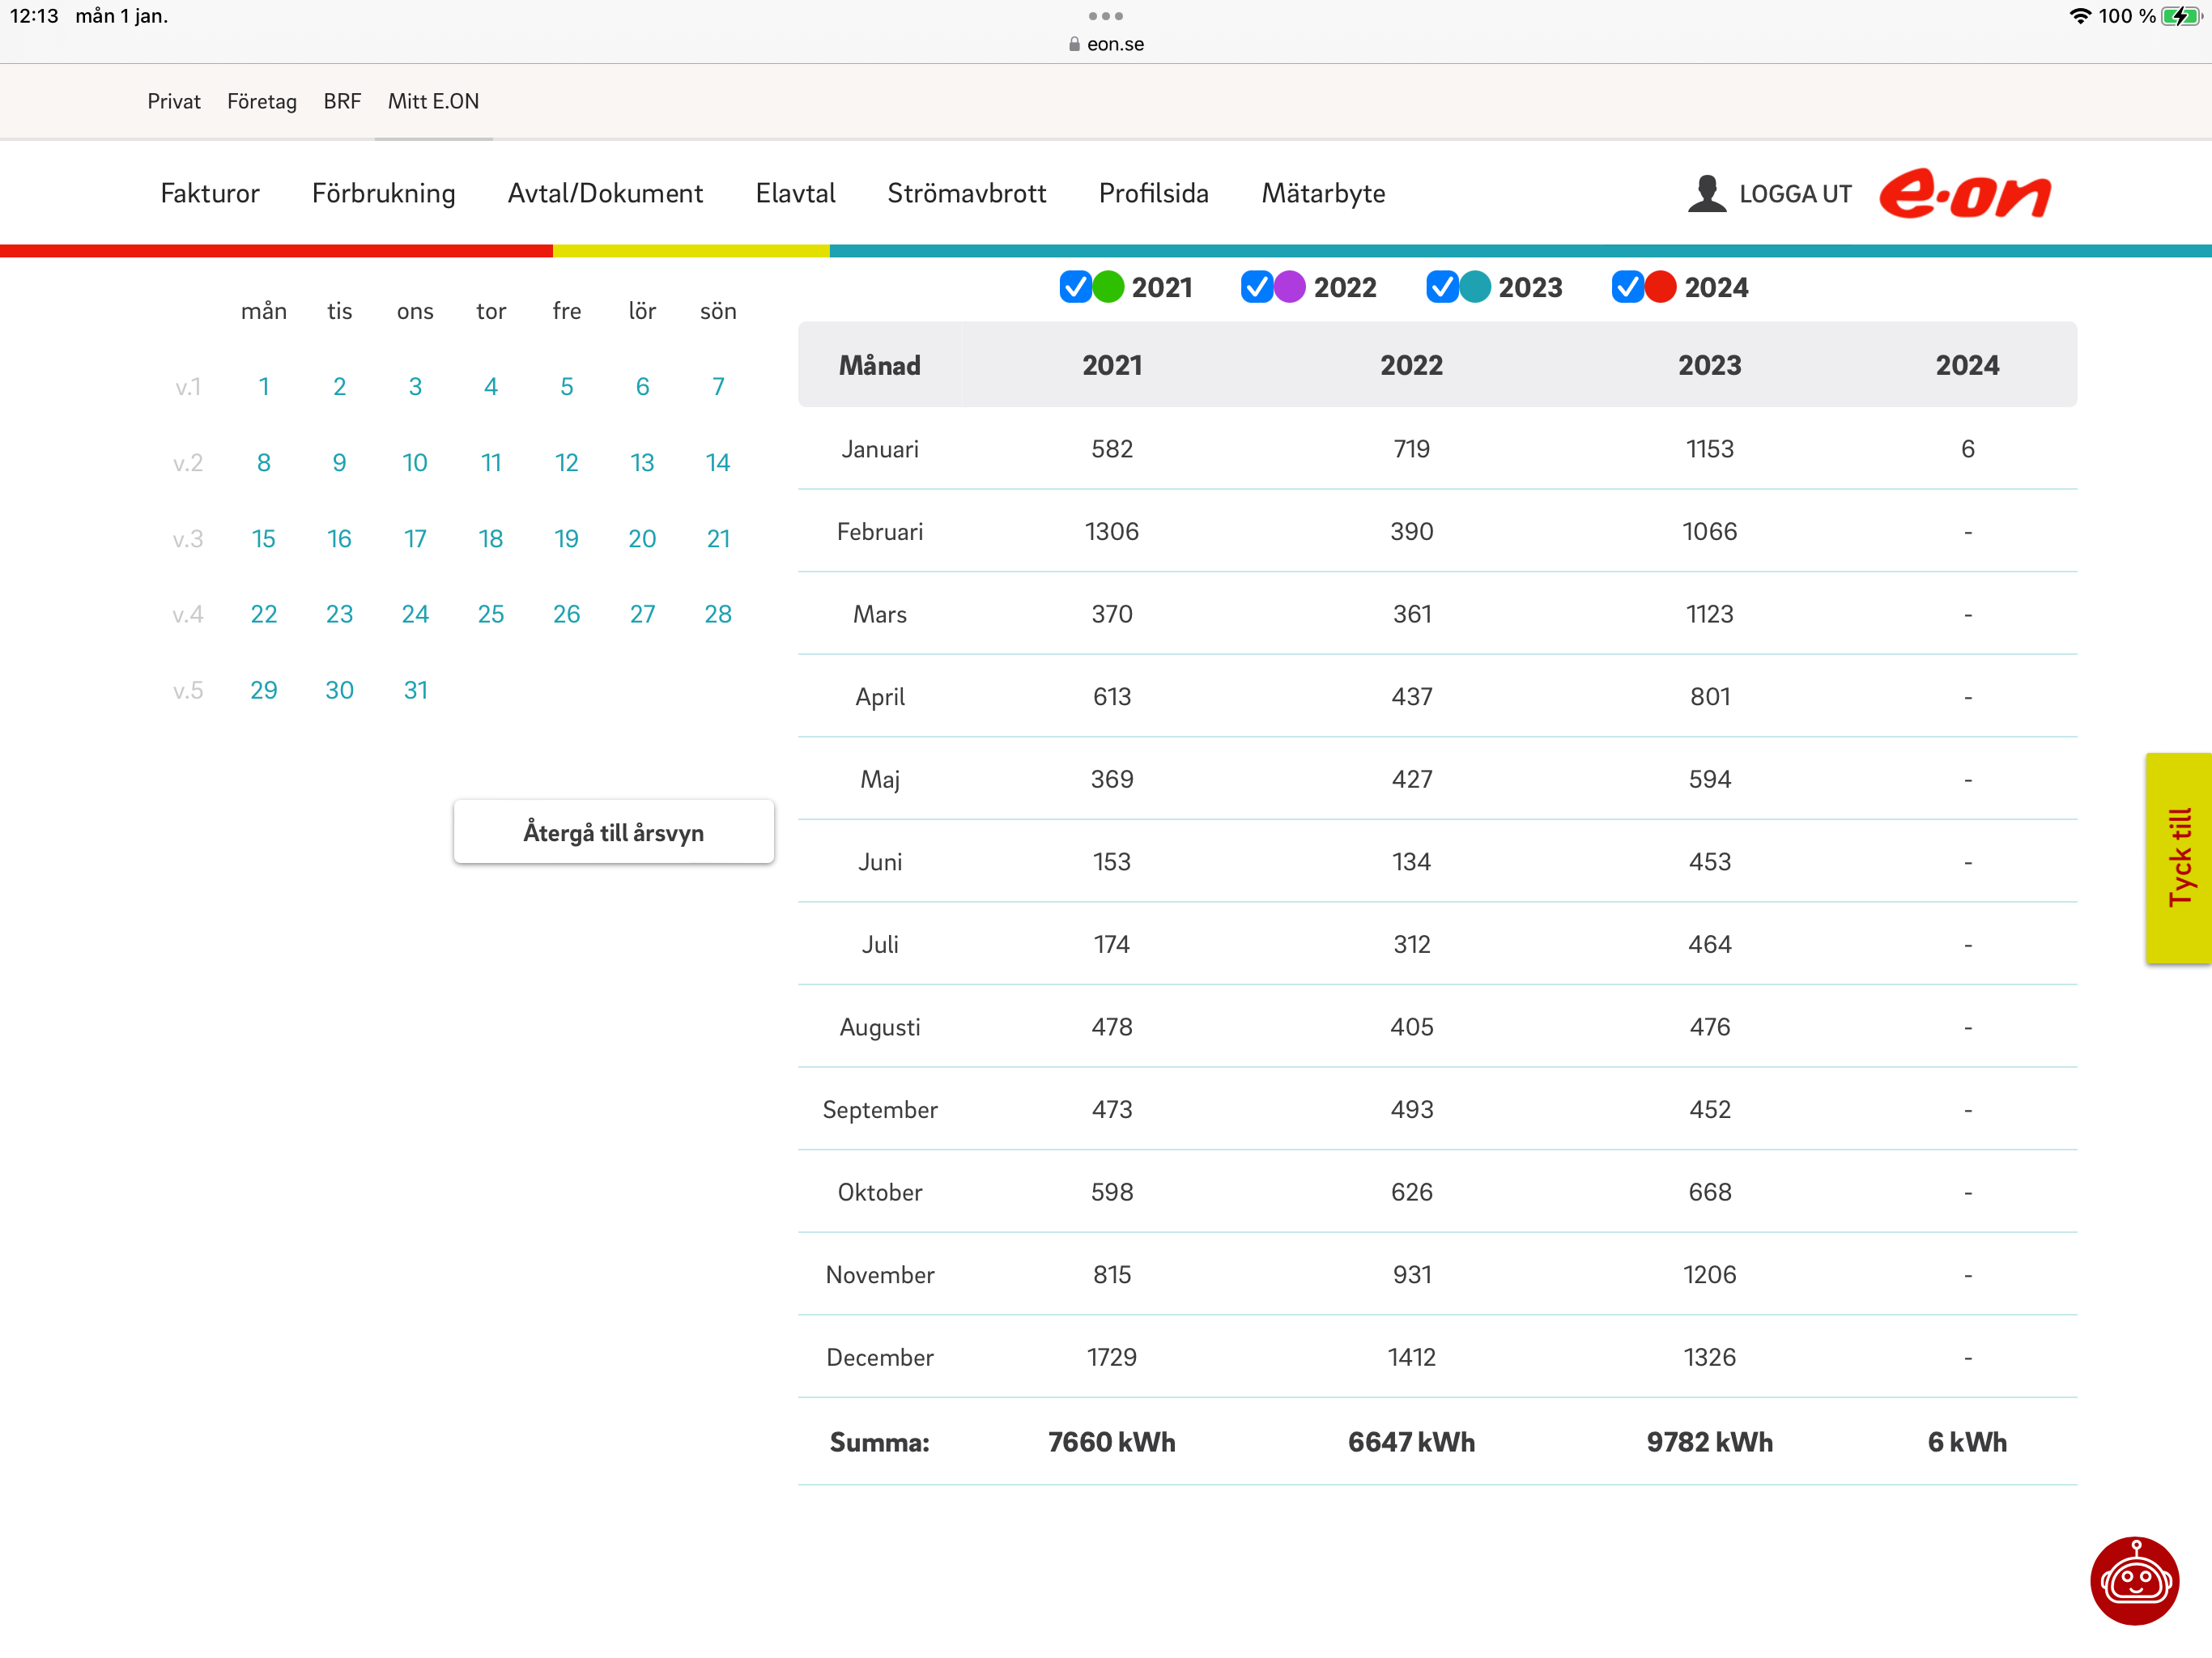Toggle the 2022 year checkbox
This screenshot has width=2212, height=1658.
pyautogui.click(x=1256, y=287)
